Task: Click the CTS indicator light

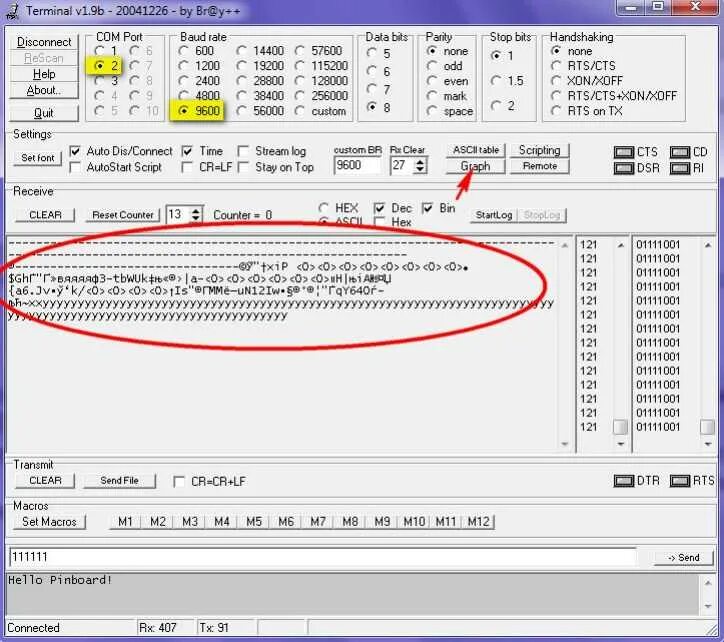Action: click(x=624, y=152)
